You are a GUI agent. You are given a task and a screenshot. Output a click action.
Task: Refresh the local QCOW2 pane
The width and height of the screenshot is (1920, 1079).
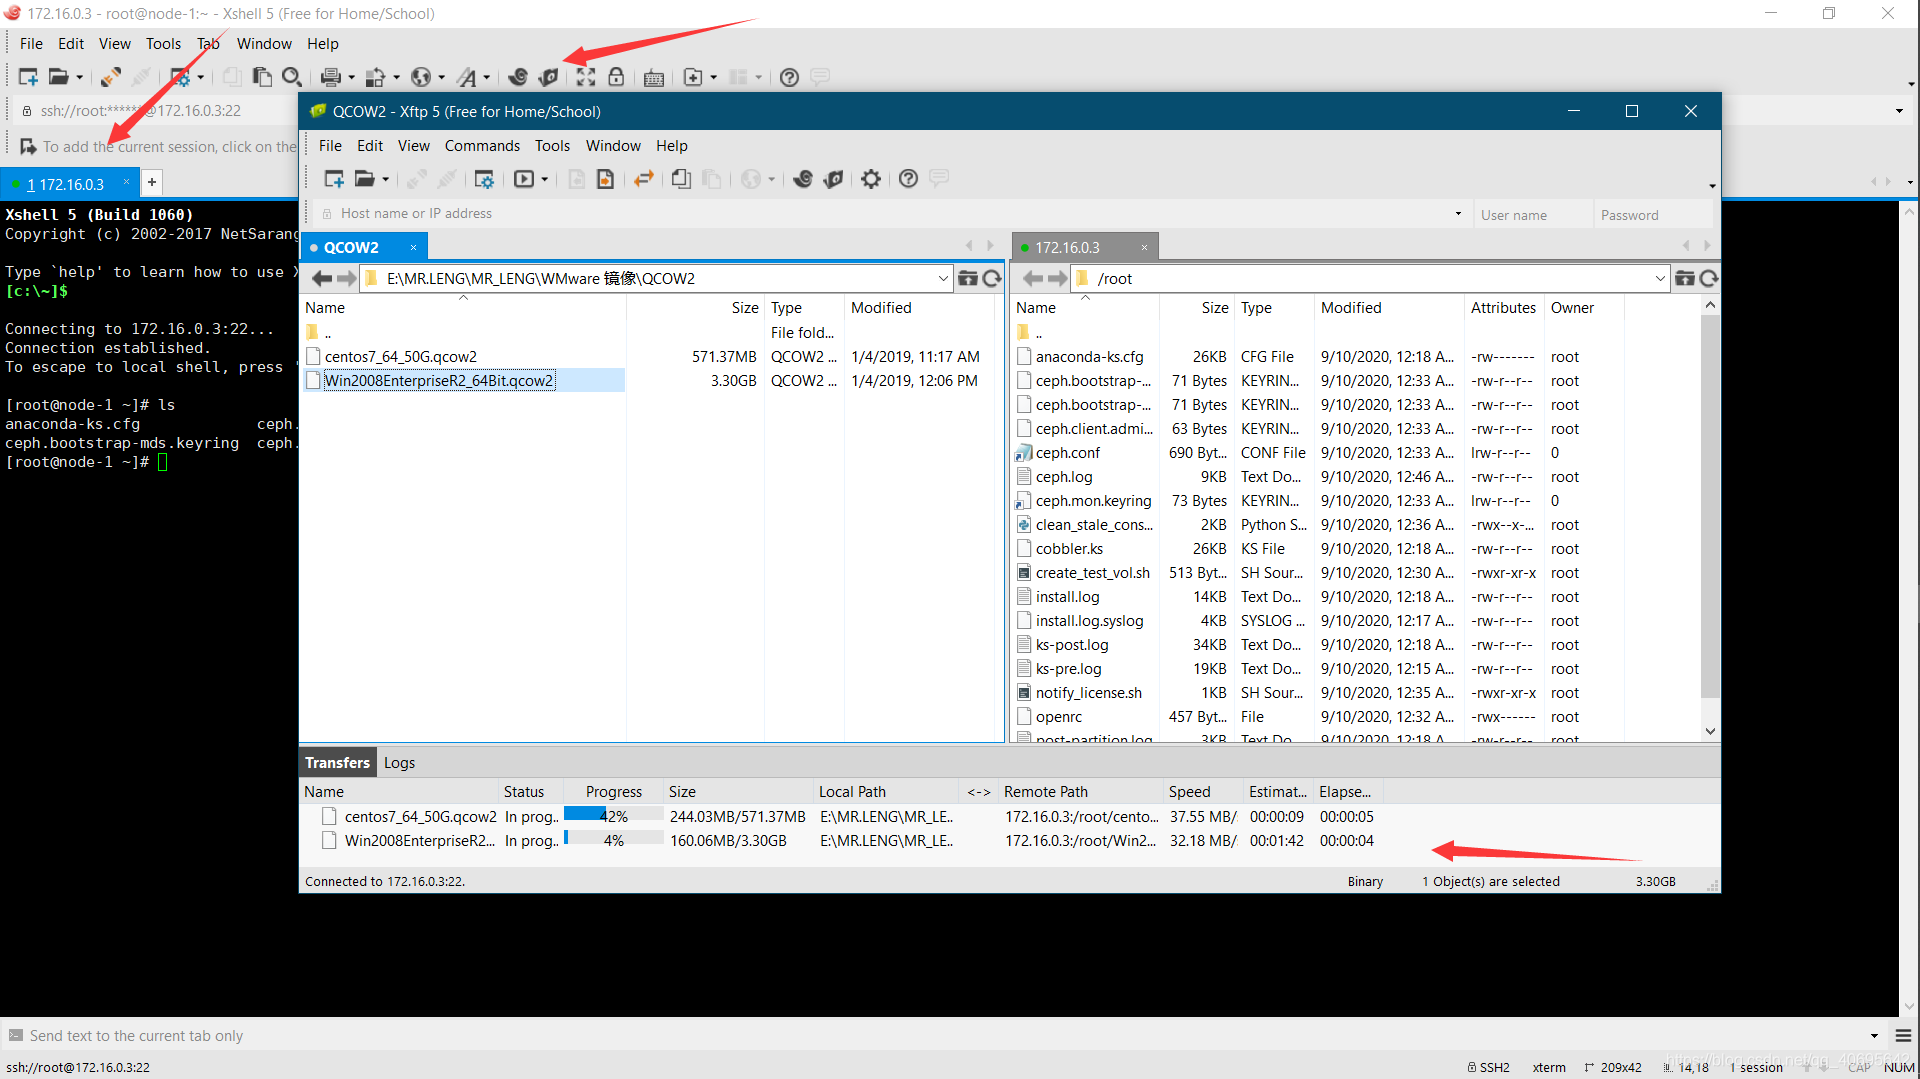pyautogui.click(x=992, y=278)
